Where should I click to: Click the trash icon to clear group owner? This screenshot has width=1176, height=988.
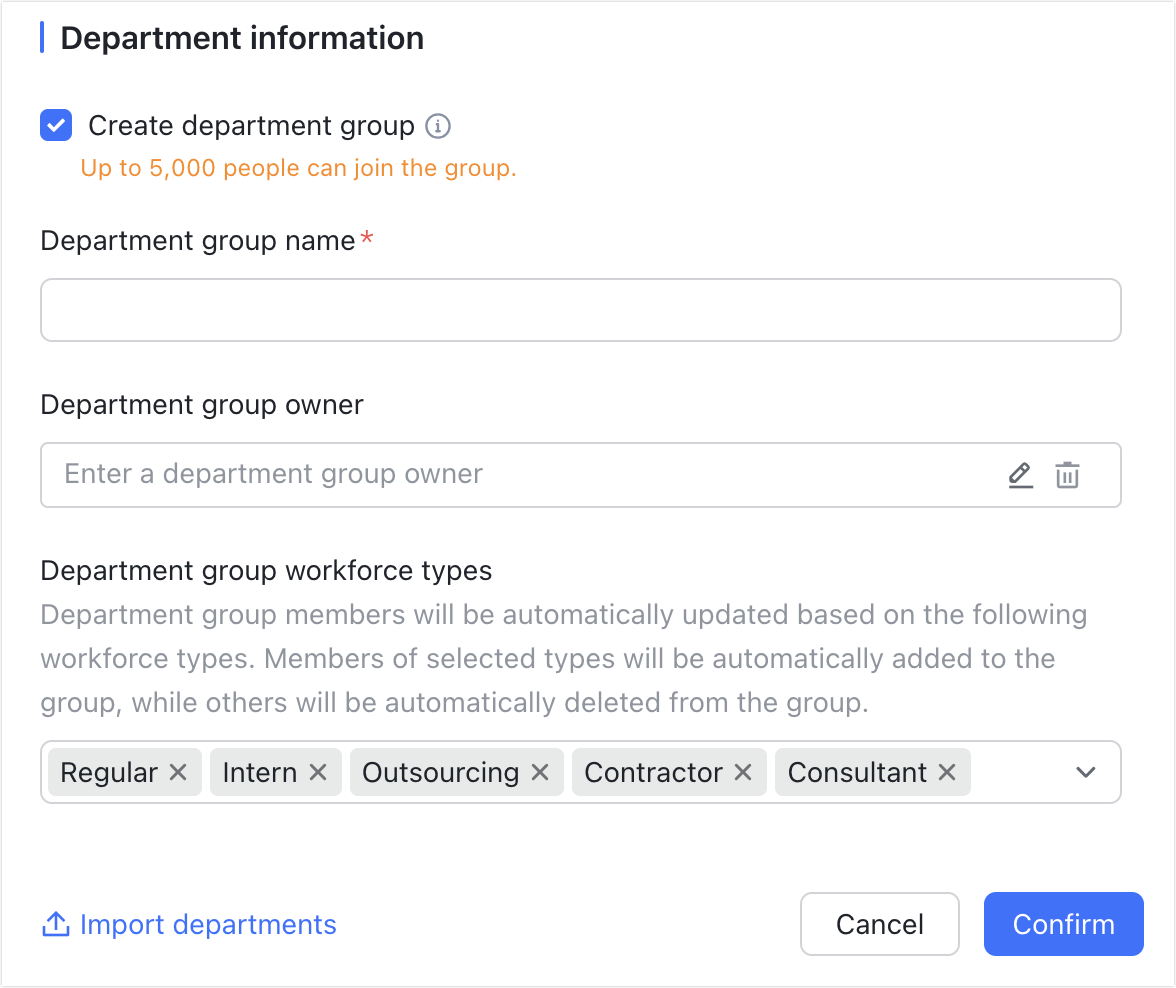[1067, 475]
